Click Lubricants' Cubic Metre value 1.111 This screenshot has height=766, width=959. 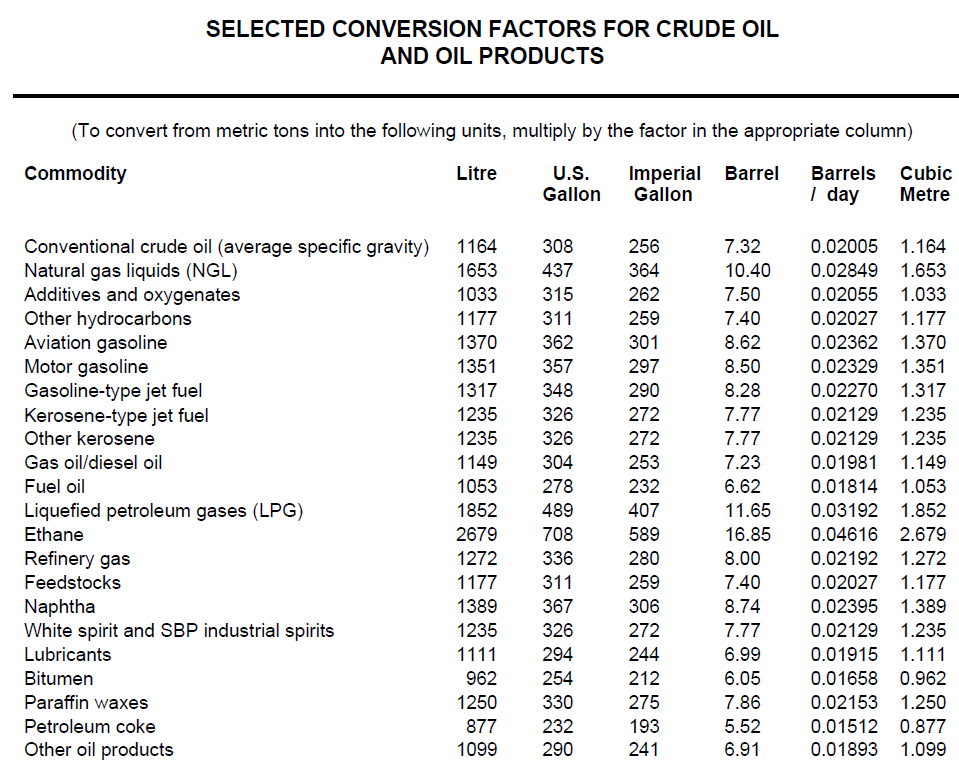(x=923, y=654)
